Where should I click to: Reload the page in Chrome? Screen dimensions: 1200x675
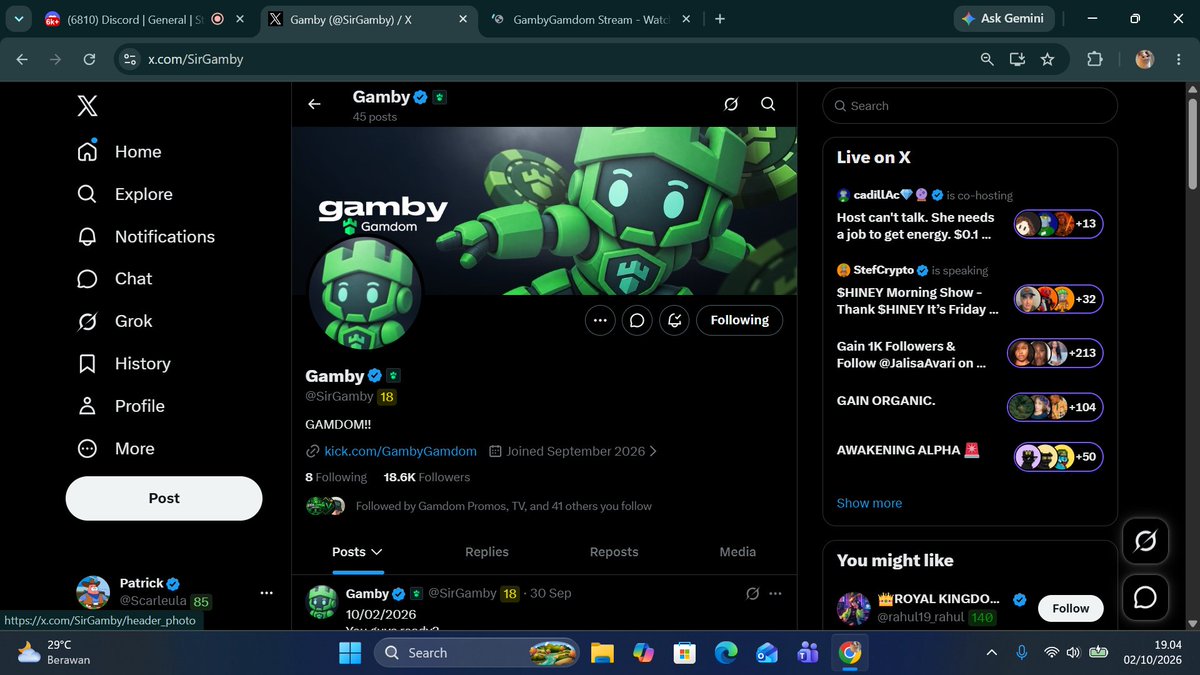pyautogui.click(x=89, y=59)
